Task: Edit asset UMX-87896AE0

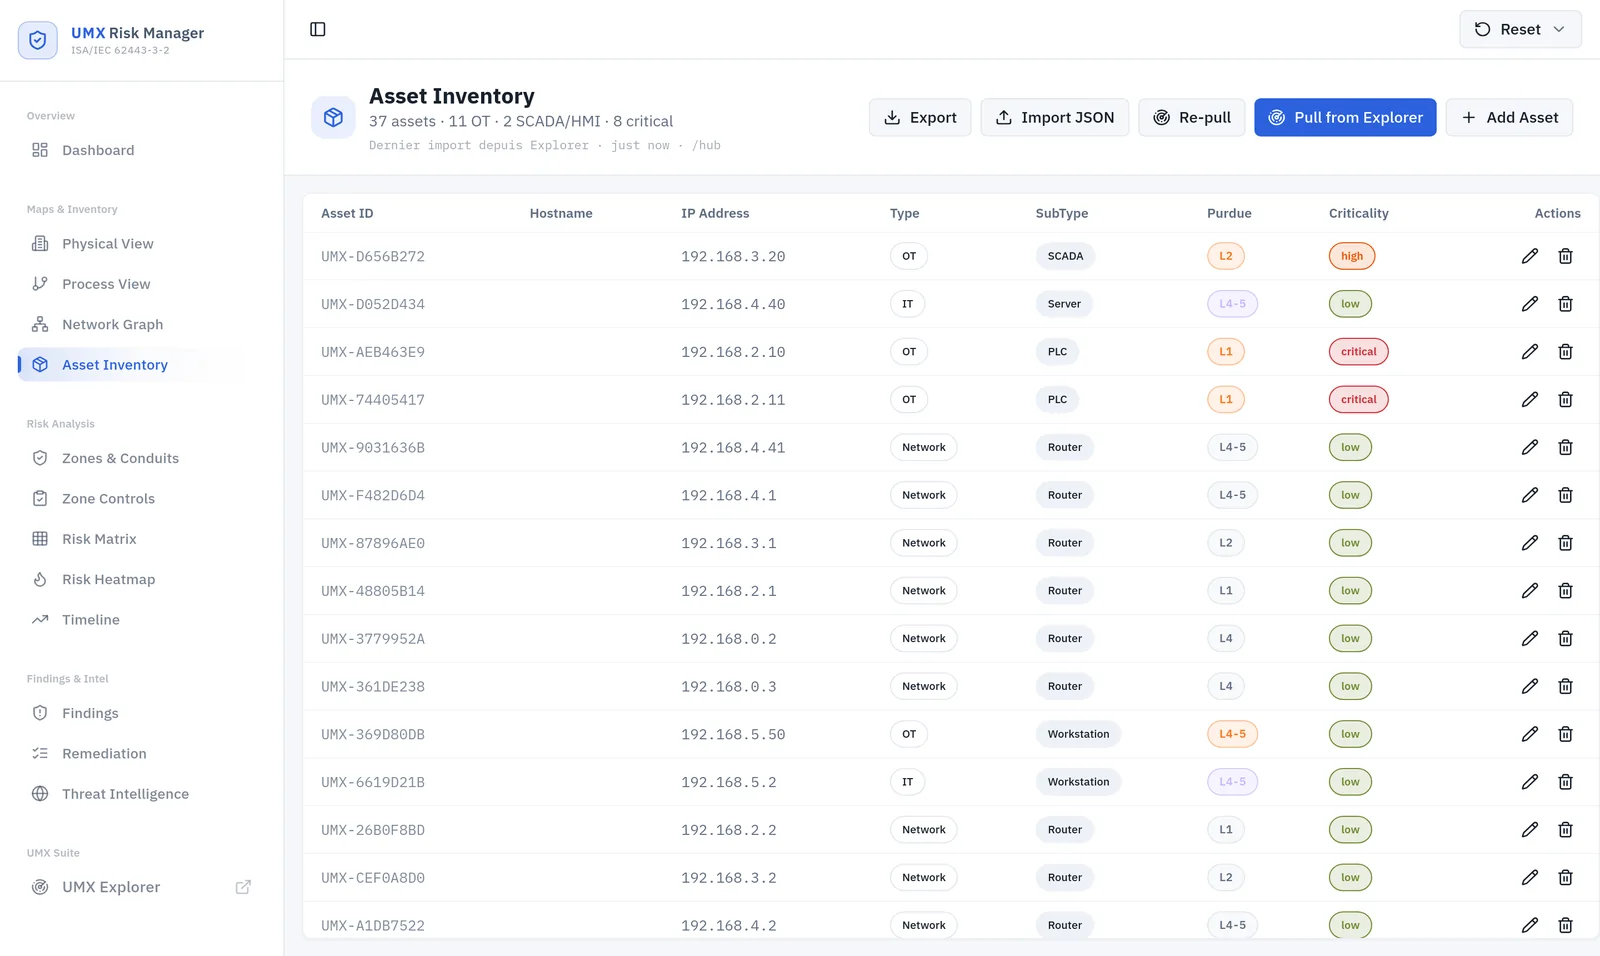Action: 1530,543
